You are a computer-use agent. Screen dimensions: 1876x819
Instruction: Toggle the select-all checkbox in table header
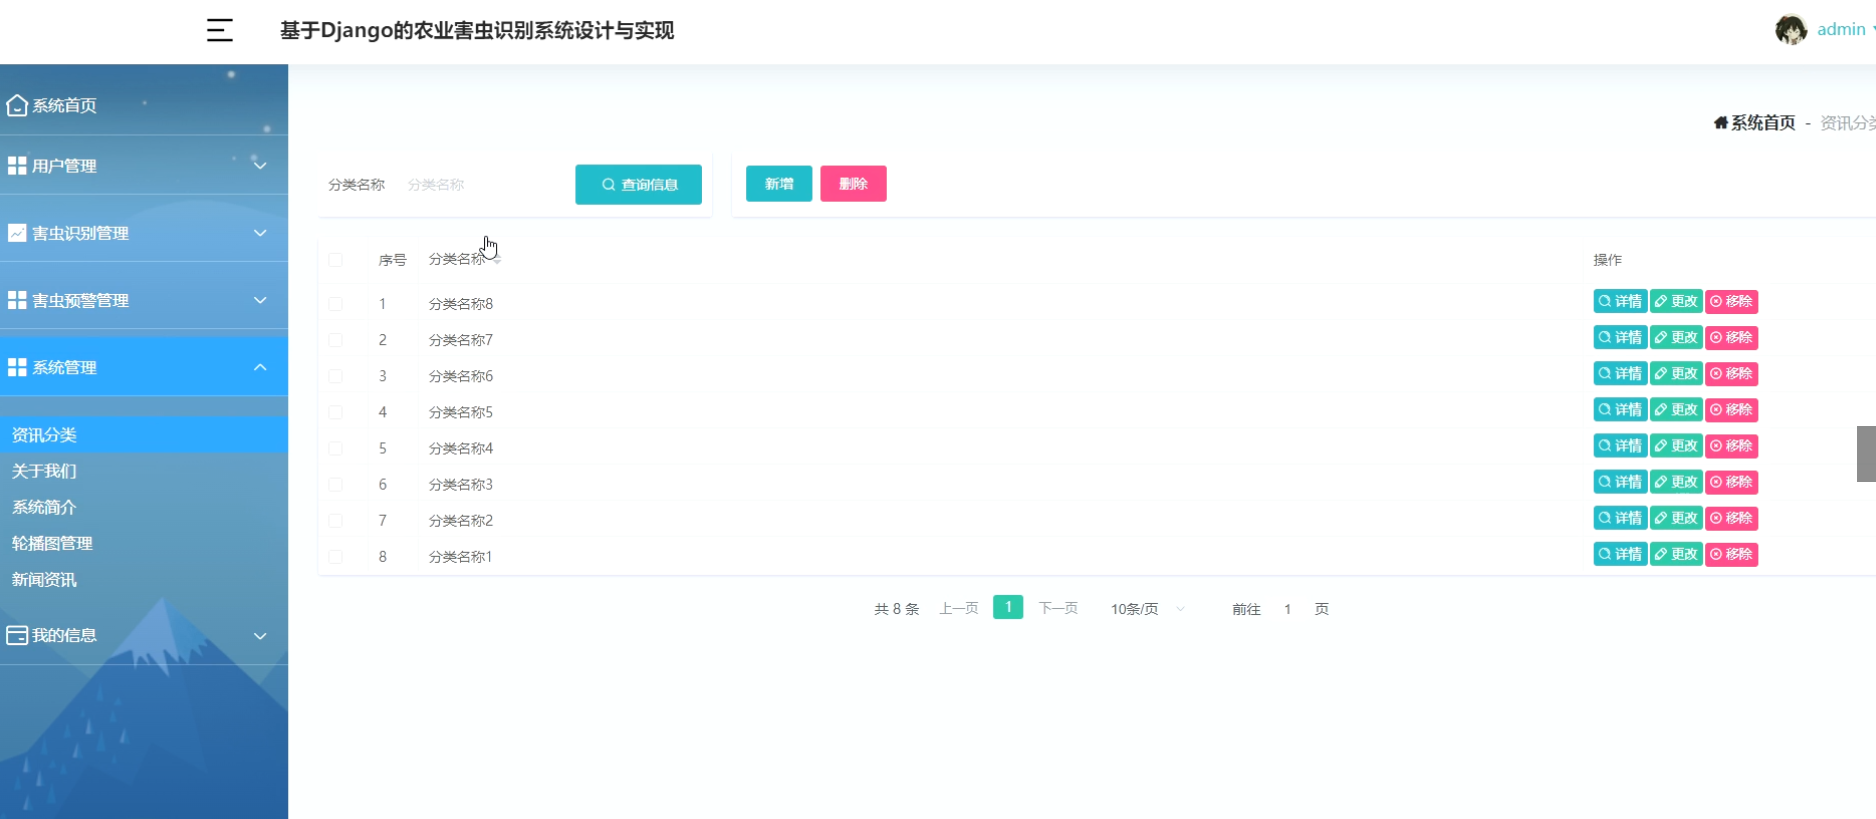click(335, 260)
